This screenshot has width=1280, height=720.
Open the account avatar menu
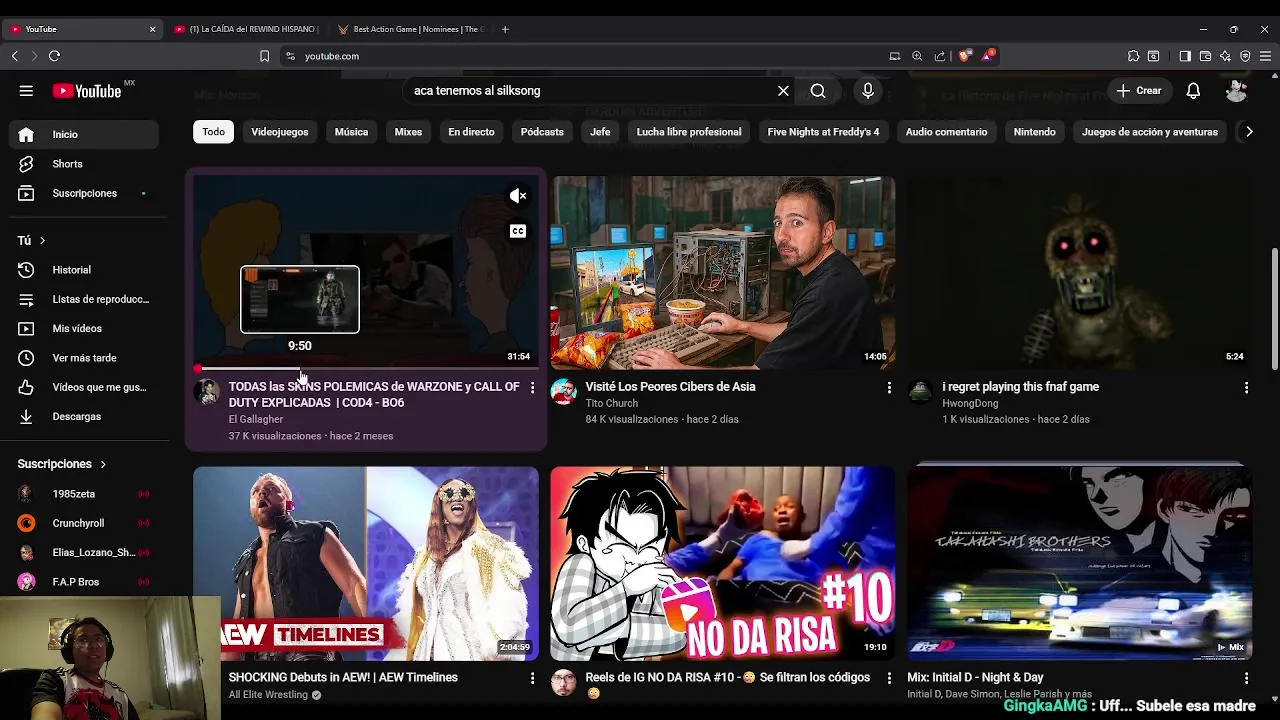click(x=1236, y=91)
